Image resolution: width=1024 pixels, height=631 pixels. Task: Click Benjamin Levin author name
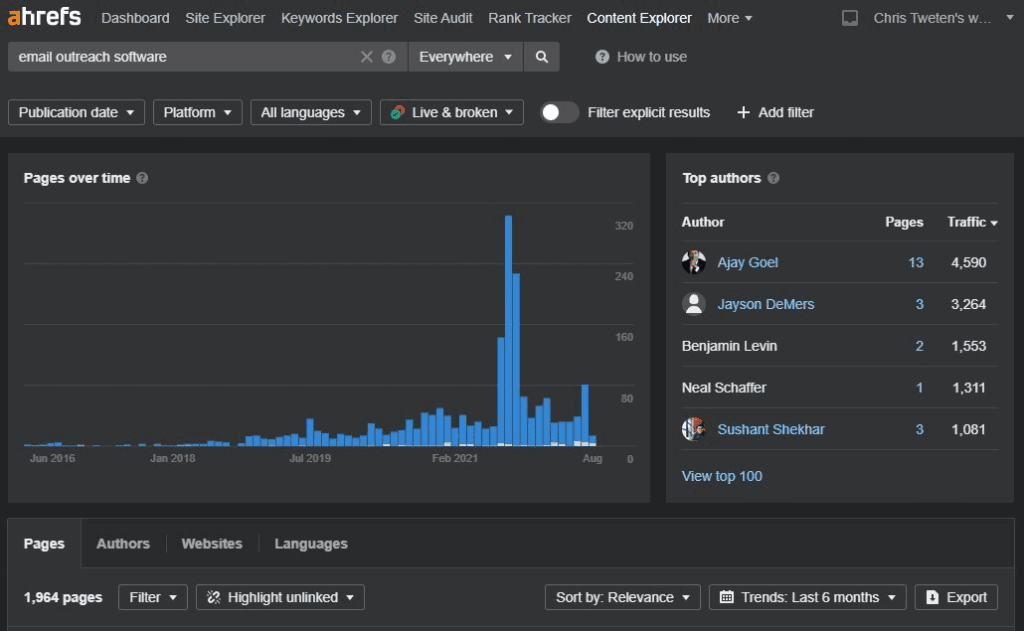729,346
